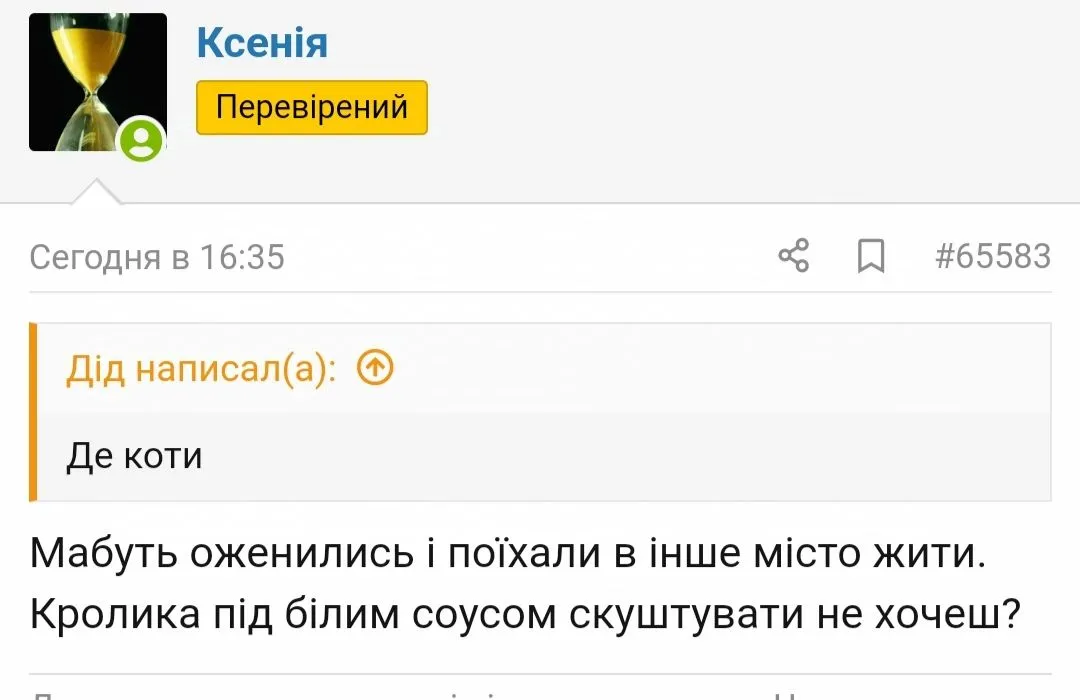Image resolution: width=1080 pixels, height=700 pixels.
Task: Click the quote author link Дід написал(а):
Action: pyautogui.click(x=201, y=370)
